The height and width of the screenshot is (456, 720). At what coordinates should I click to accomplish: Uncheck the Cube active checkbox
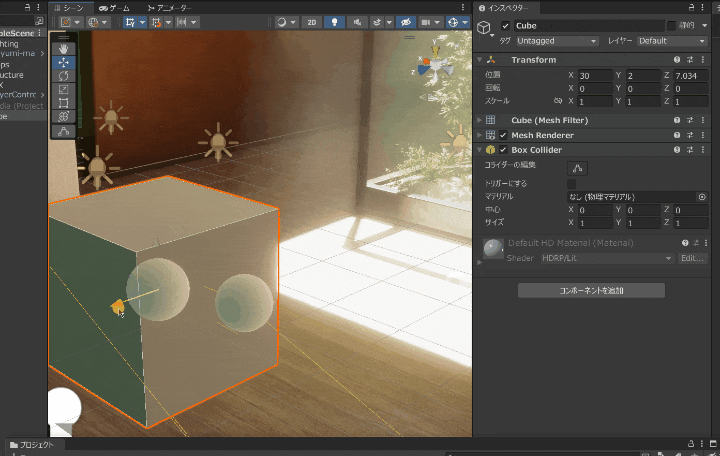coord(505,26)
